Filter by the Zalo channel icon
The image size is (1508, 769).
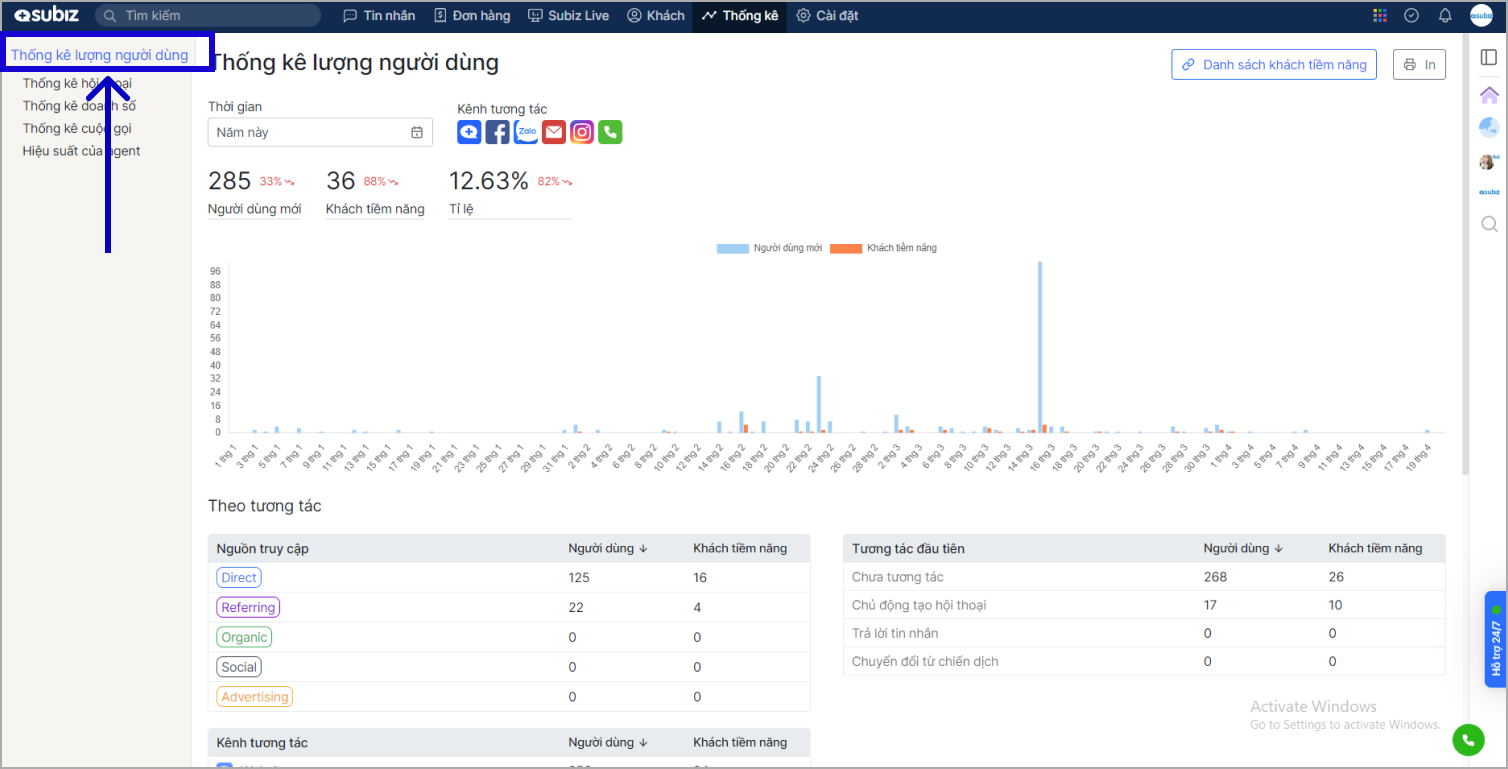tap(526, 132)
